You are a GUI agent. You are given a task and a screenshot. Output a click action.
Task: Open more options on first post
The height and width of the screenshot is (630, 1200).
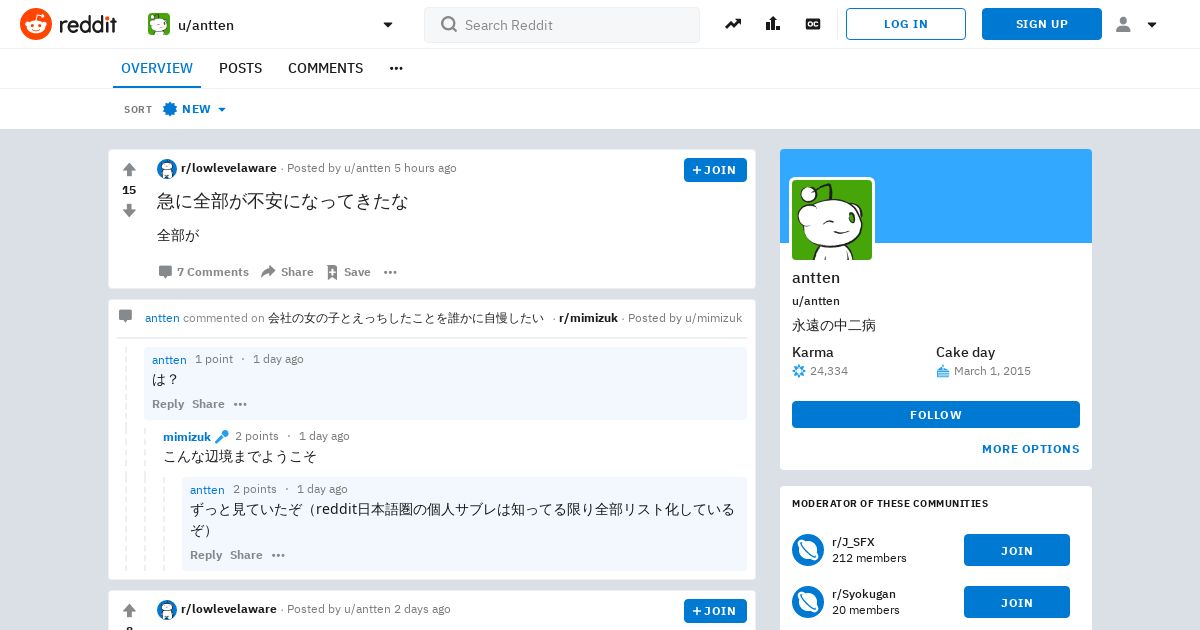390,272
